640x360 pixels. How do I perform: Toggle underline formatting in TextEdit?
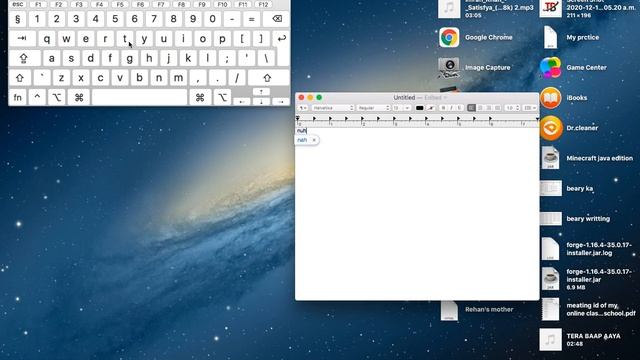[x=459, y=108]
